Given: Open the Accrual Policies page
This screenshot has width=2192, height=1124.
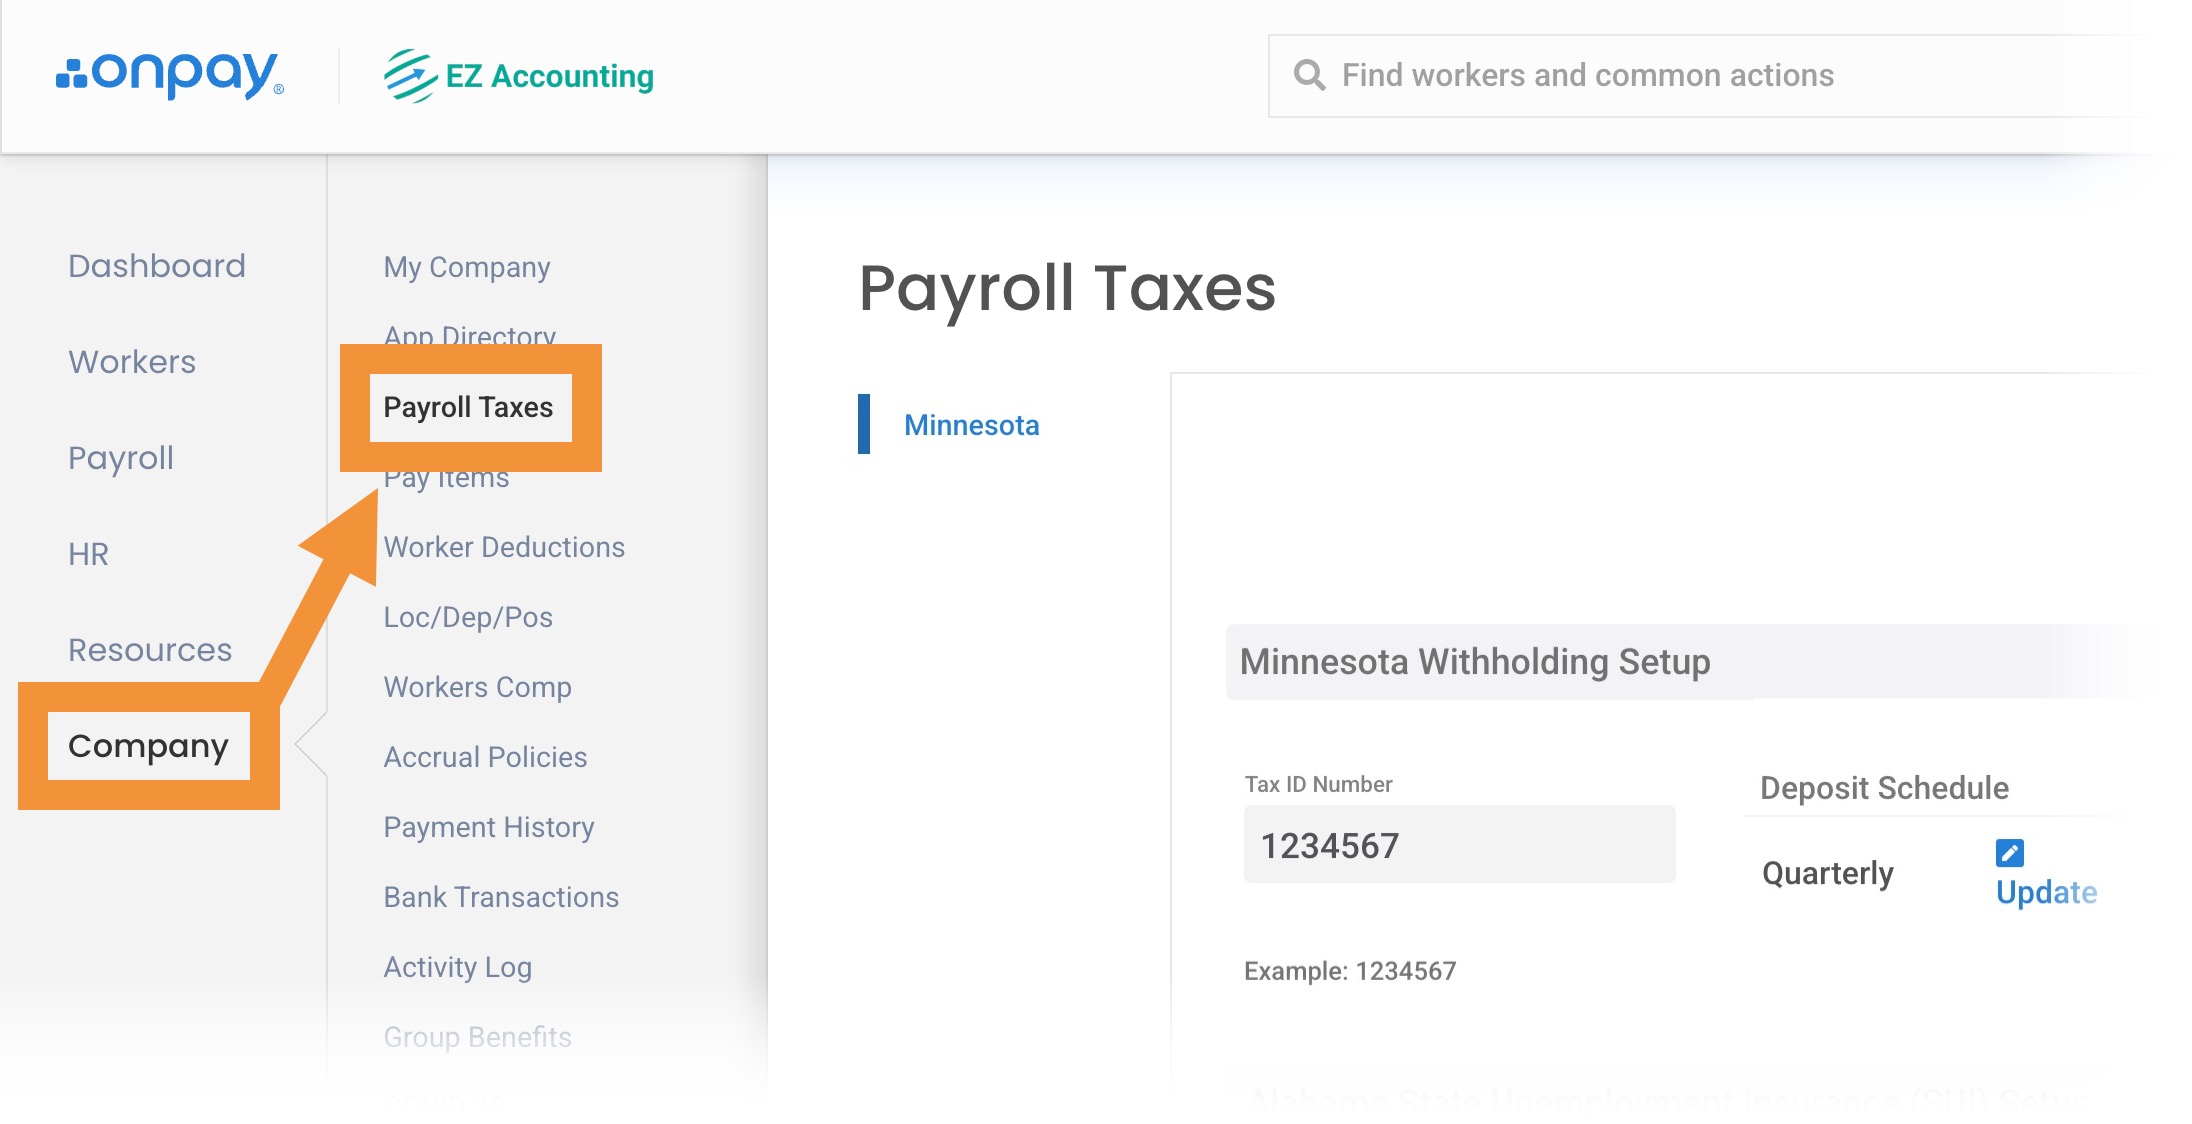Looking at the screenshot, I should click(485, 757).
